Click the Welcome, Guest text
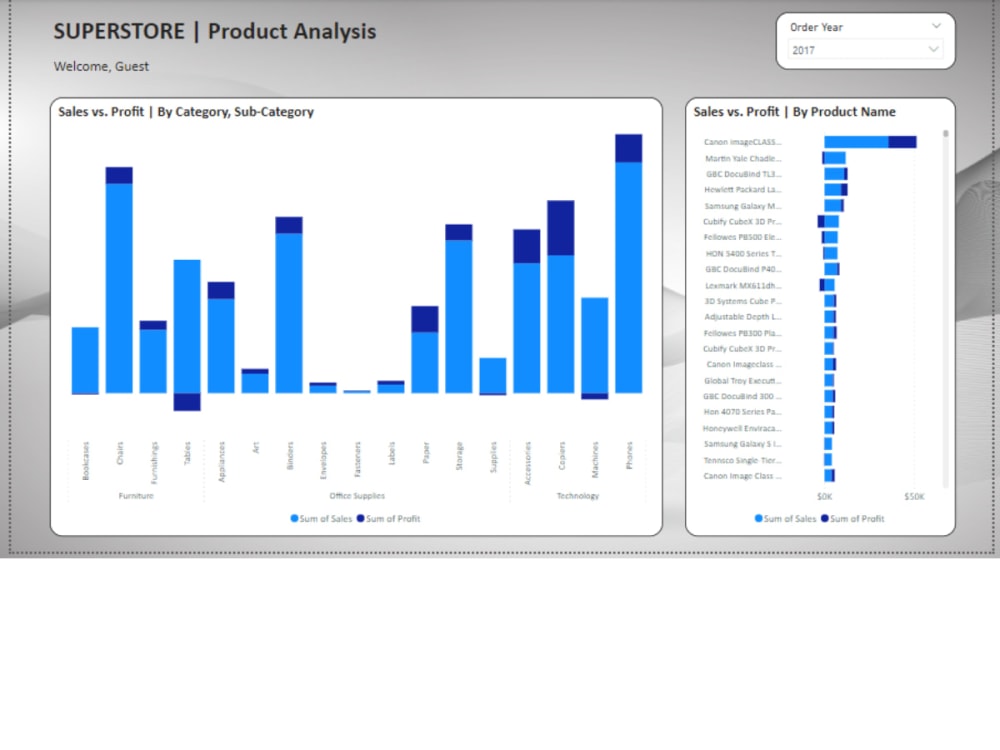1000x750 pixels. coord(100,66)
